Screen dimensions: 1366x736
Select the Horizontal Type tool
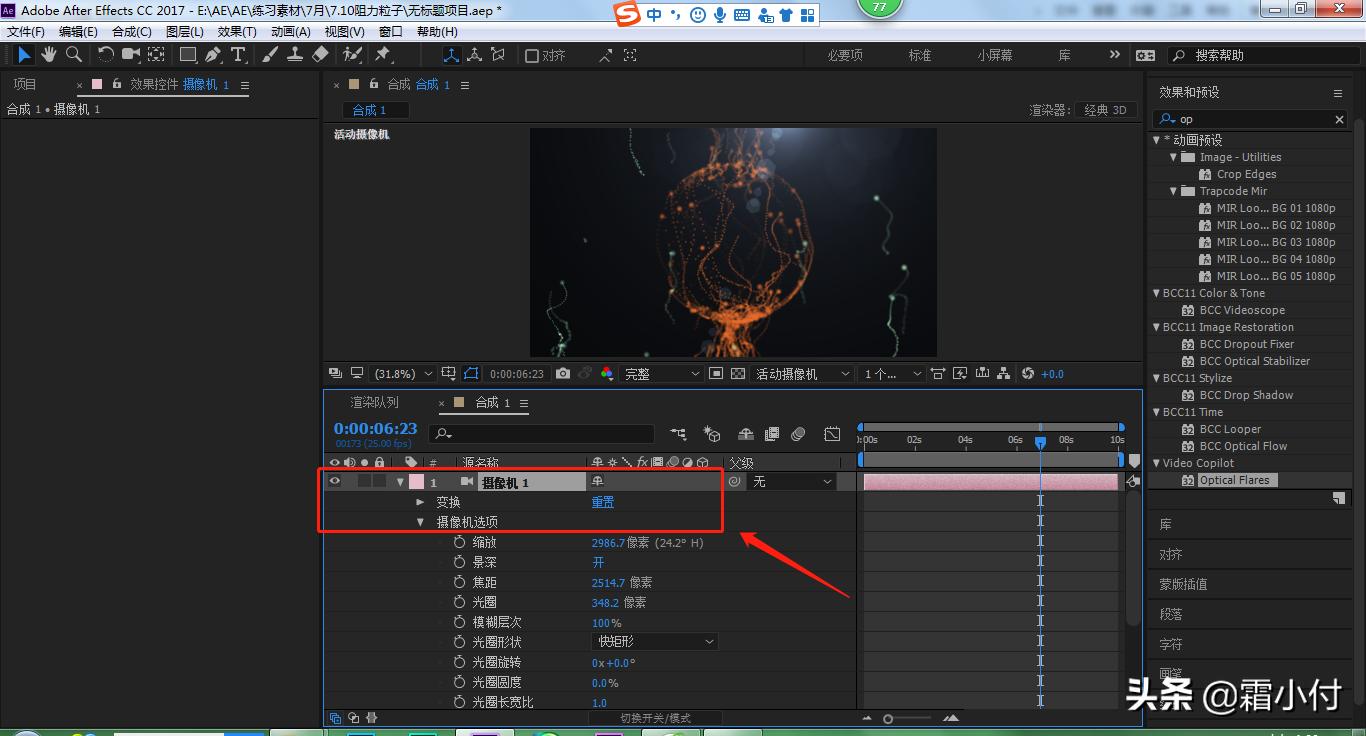(x=238, y=55)
